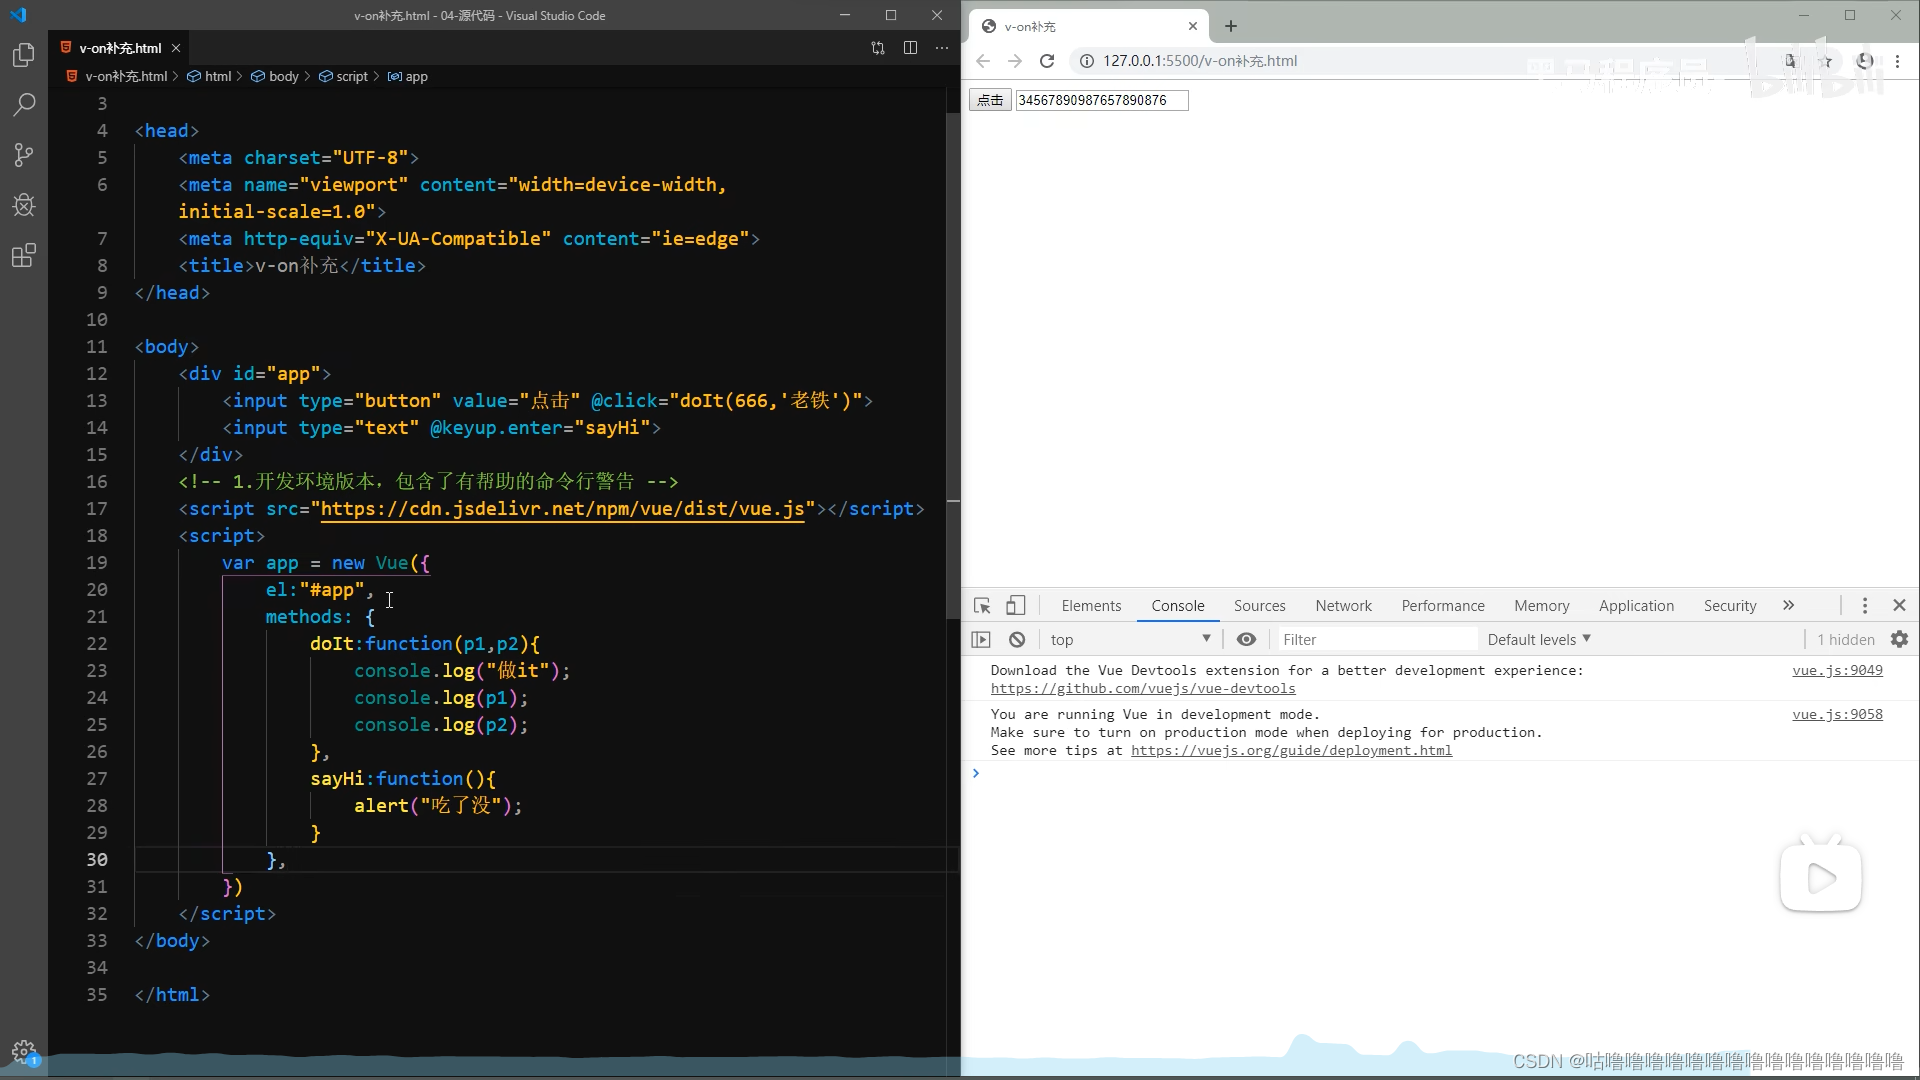Open more editor actions with ellipsis menu

(941, 47)
